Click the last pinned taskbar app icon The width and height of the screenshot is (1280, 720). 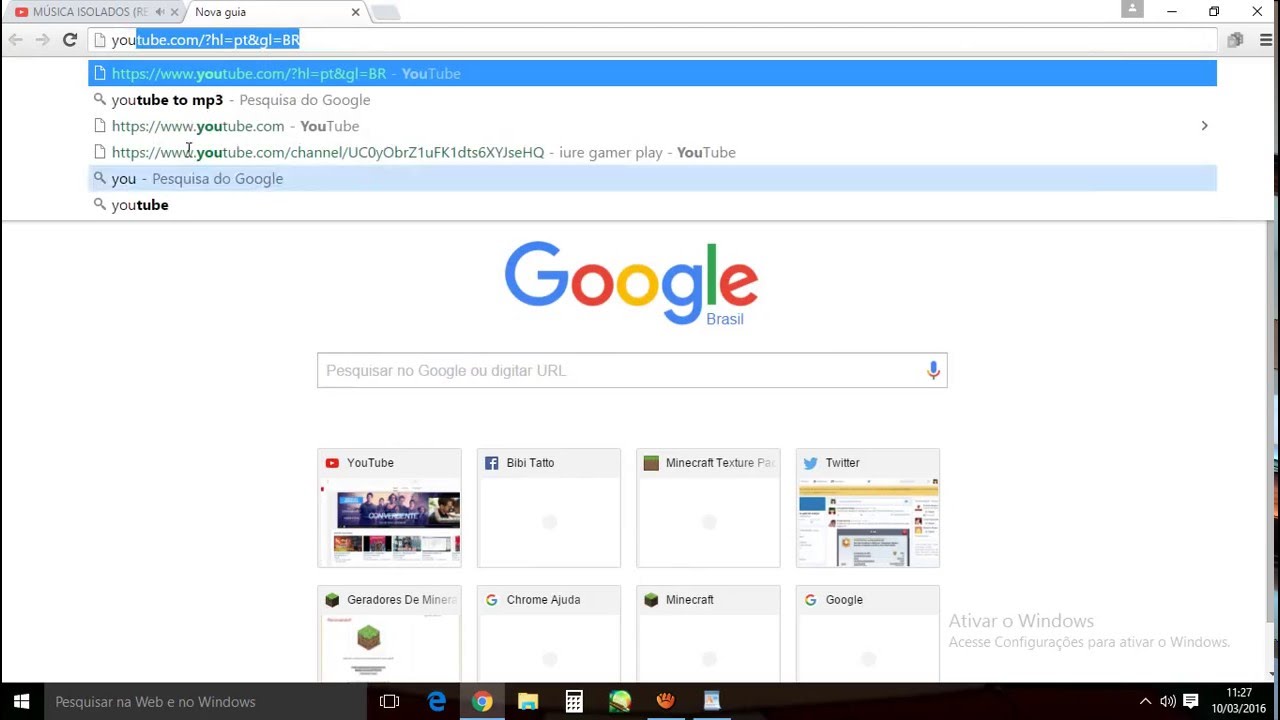pyautogui.click(x=712, y=701)
